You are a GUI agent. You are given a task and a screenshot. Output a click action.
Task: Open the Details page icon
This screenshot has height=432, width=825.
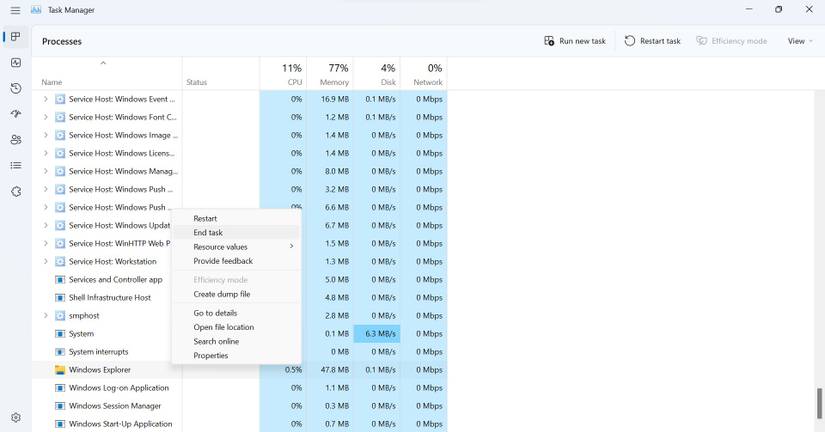15,166
